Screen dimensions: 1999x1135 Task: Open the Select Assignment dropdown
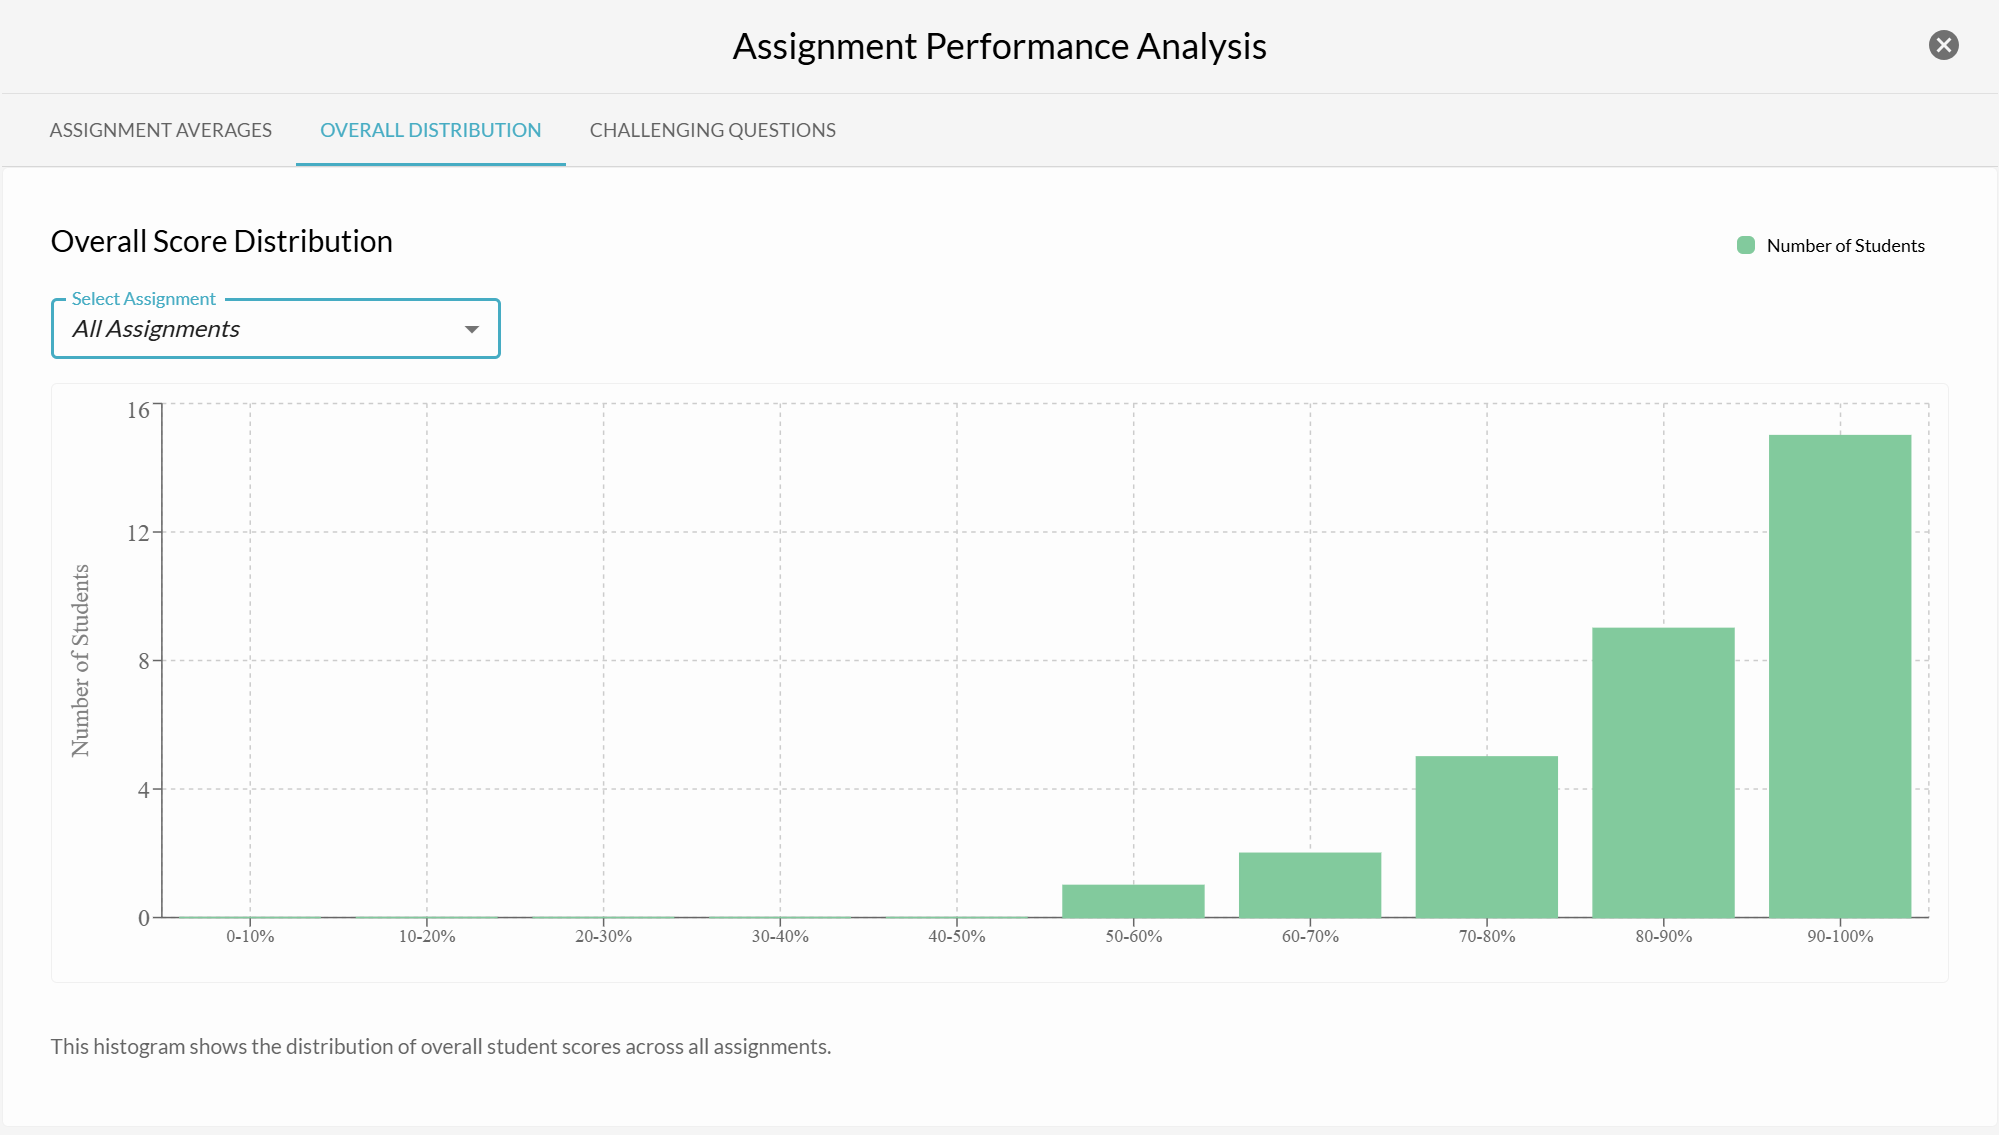[x=276, y=329]
